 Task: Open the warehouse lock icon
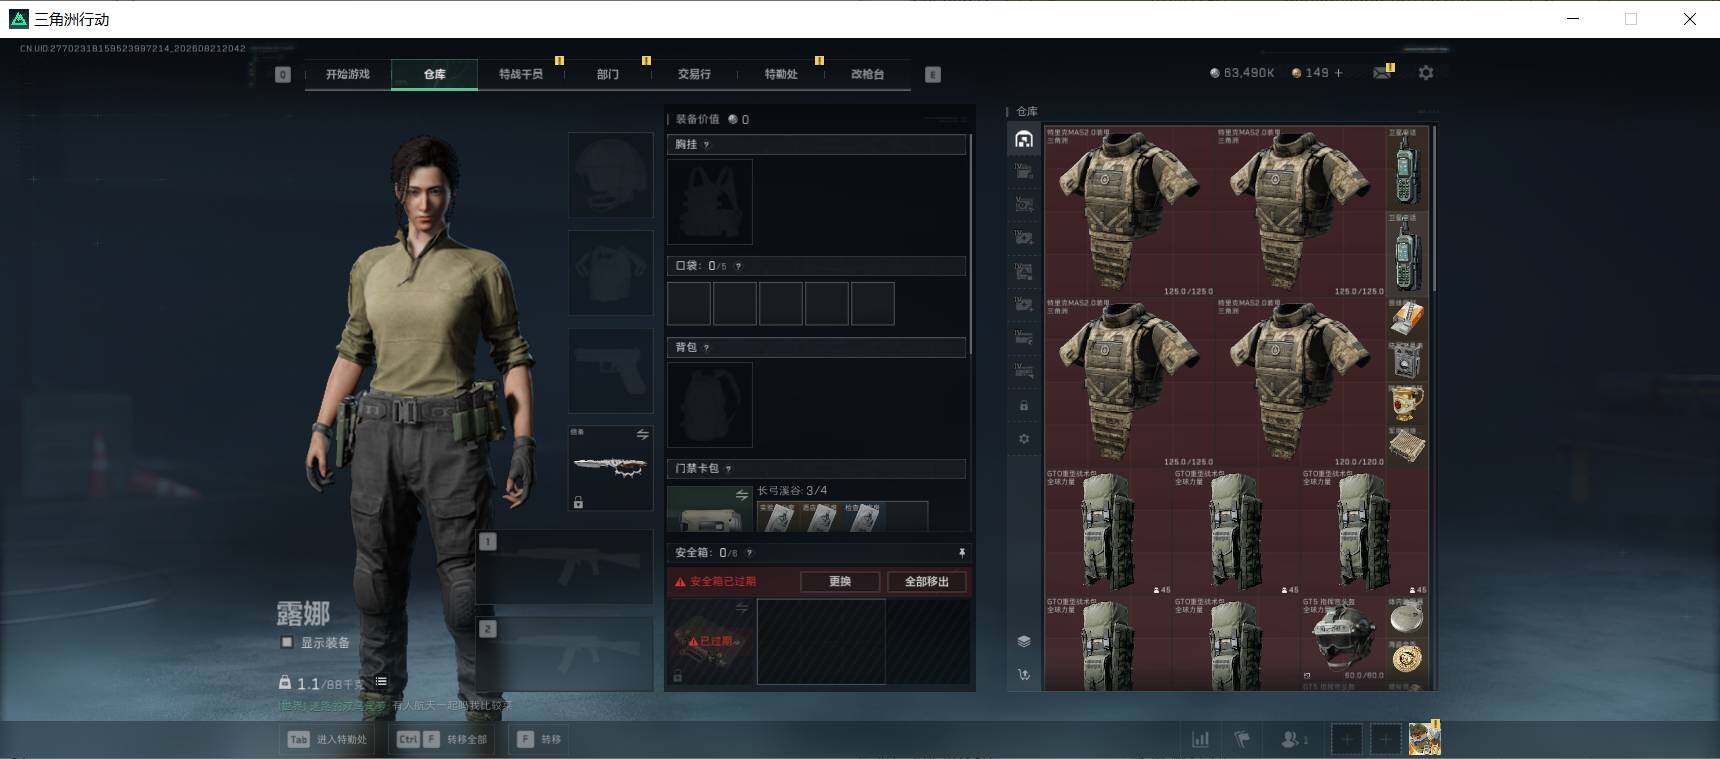pyautogui.click(x=1024, y=406)
